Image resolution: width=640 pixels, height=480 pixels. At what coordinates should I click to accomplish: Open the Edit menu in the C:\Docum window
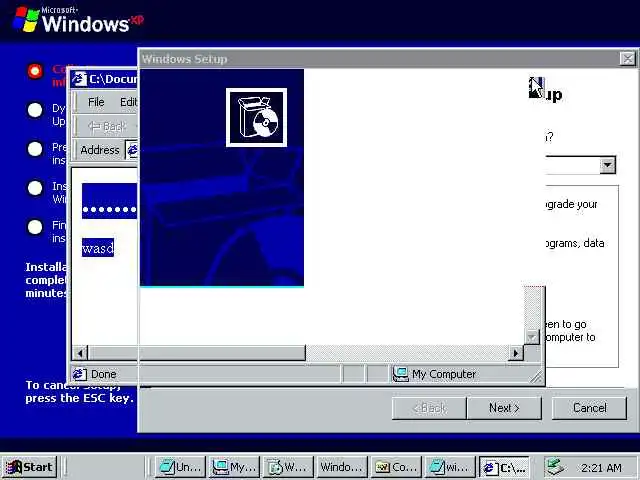pyautogui.click(x=128, y=102)
